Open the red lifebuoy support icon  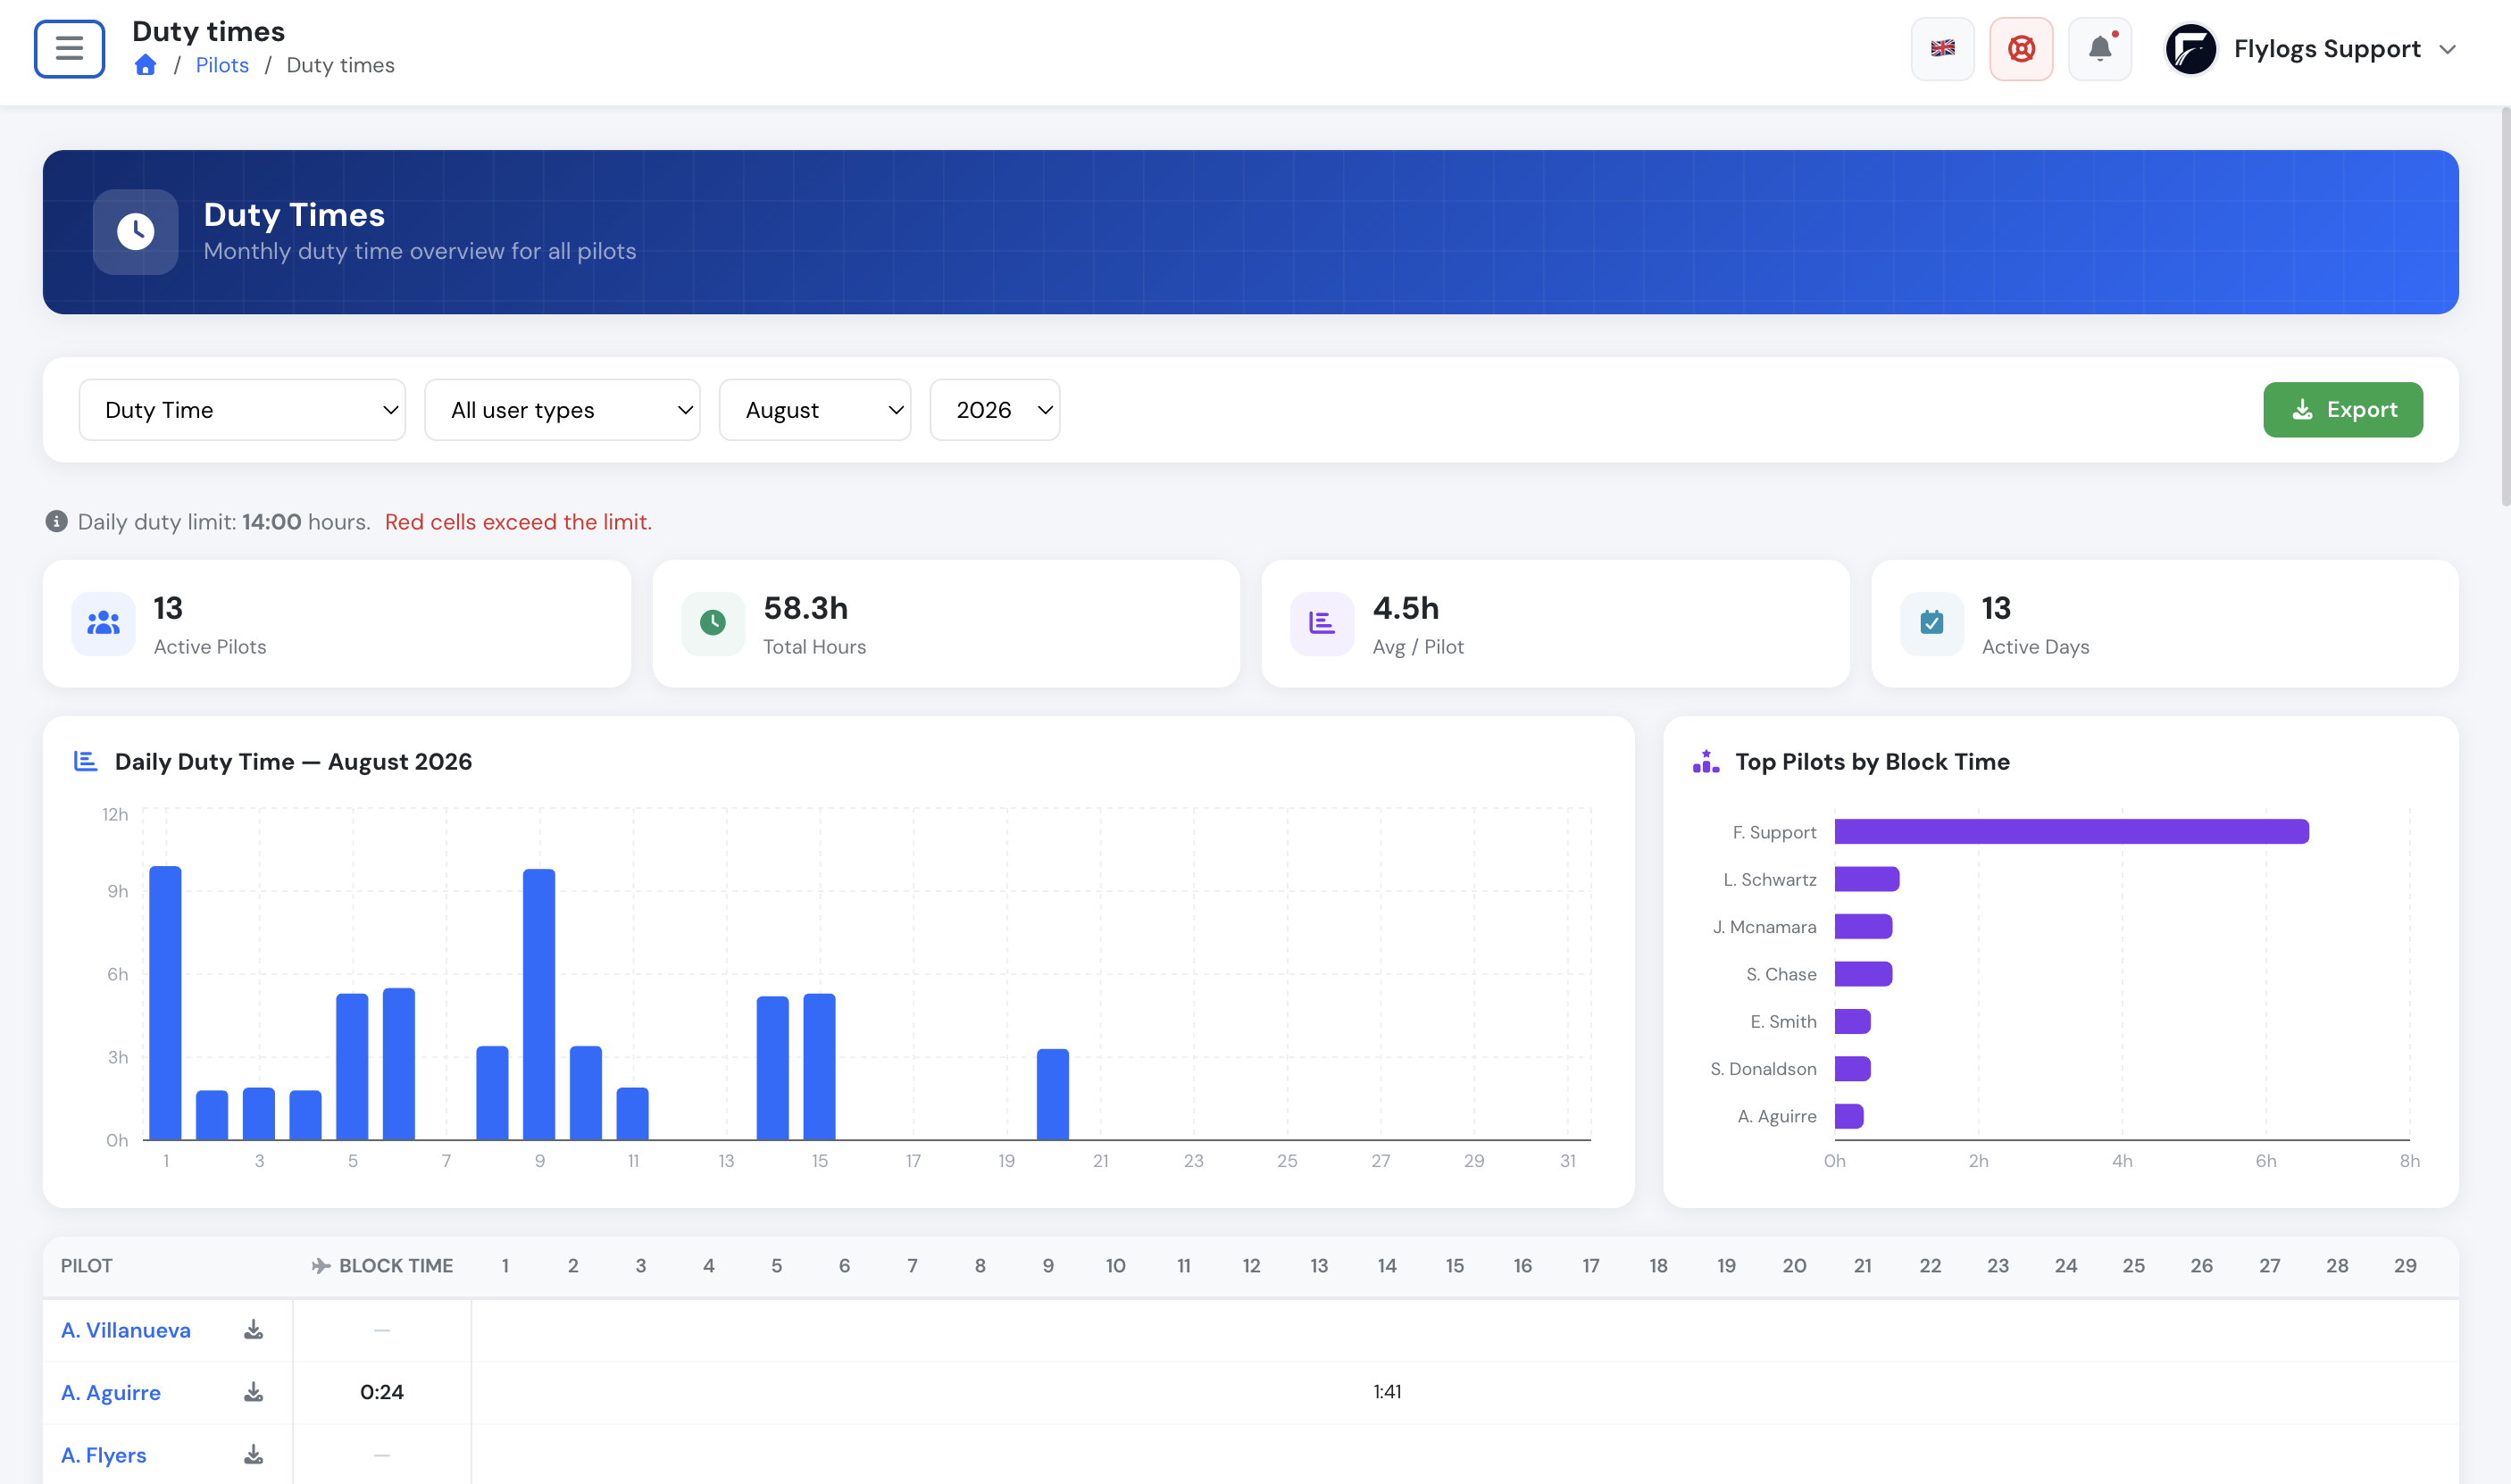[2021, 48]
